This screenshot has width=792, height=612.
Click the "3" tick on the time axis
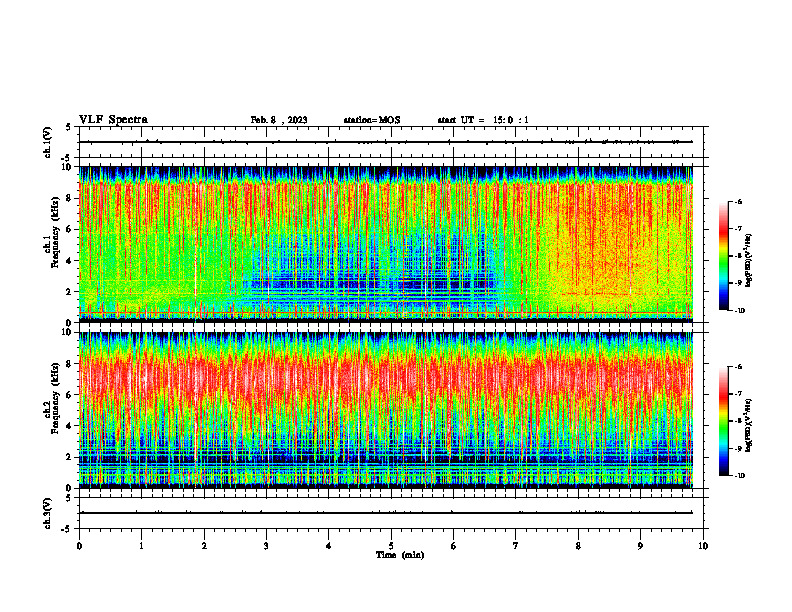(x=266, y=546)
